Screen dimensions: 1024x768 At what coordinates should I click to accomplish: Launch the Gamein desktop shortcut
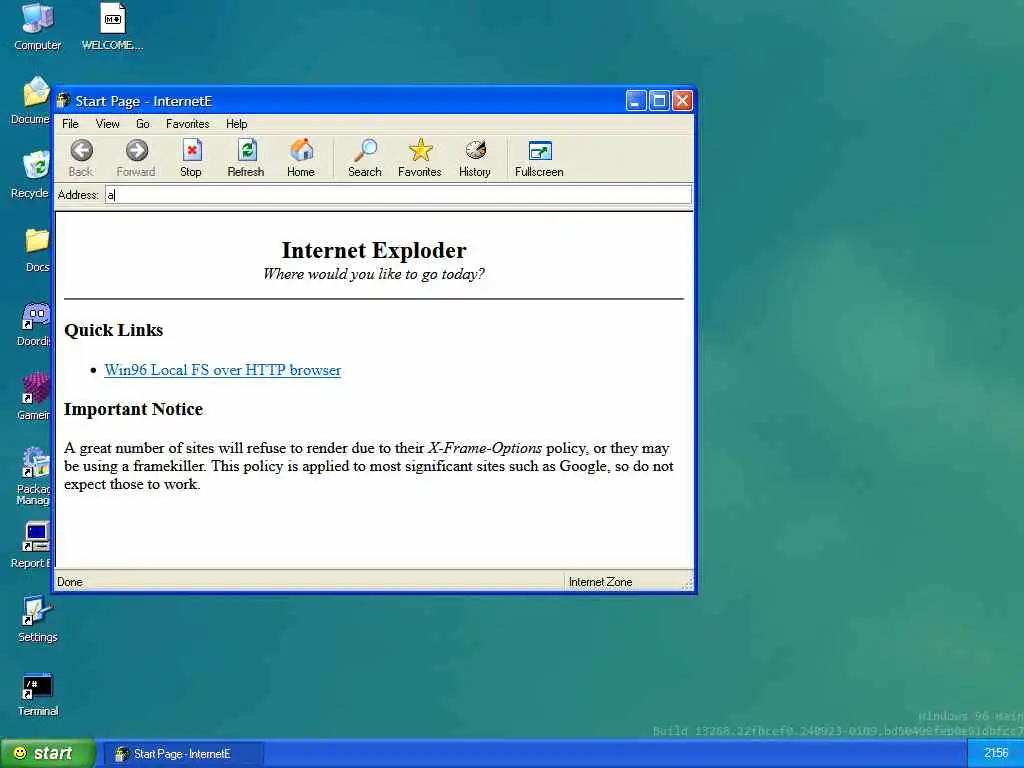[36, 388]
